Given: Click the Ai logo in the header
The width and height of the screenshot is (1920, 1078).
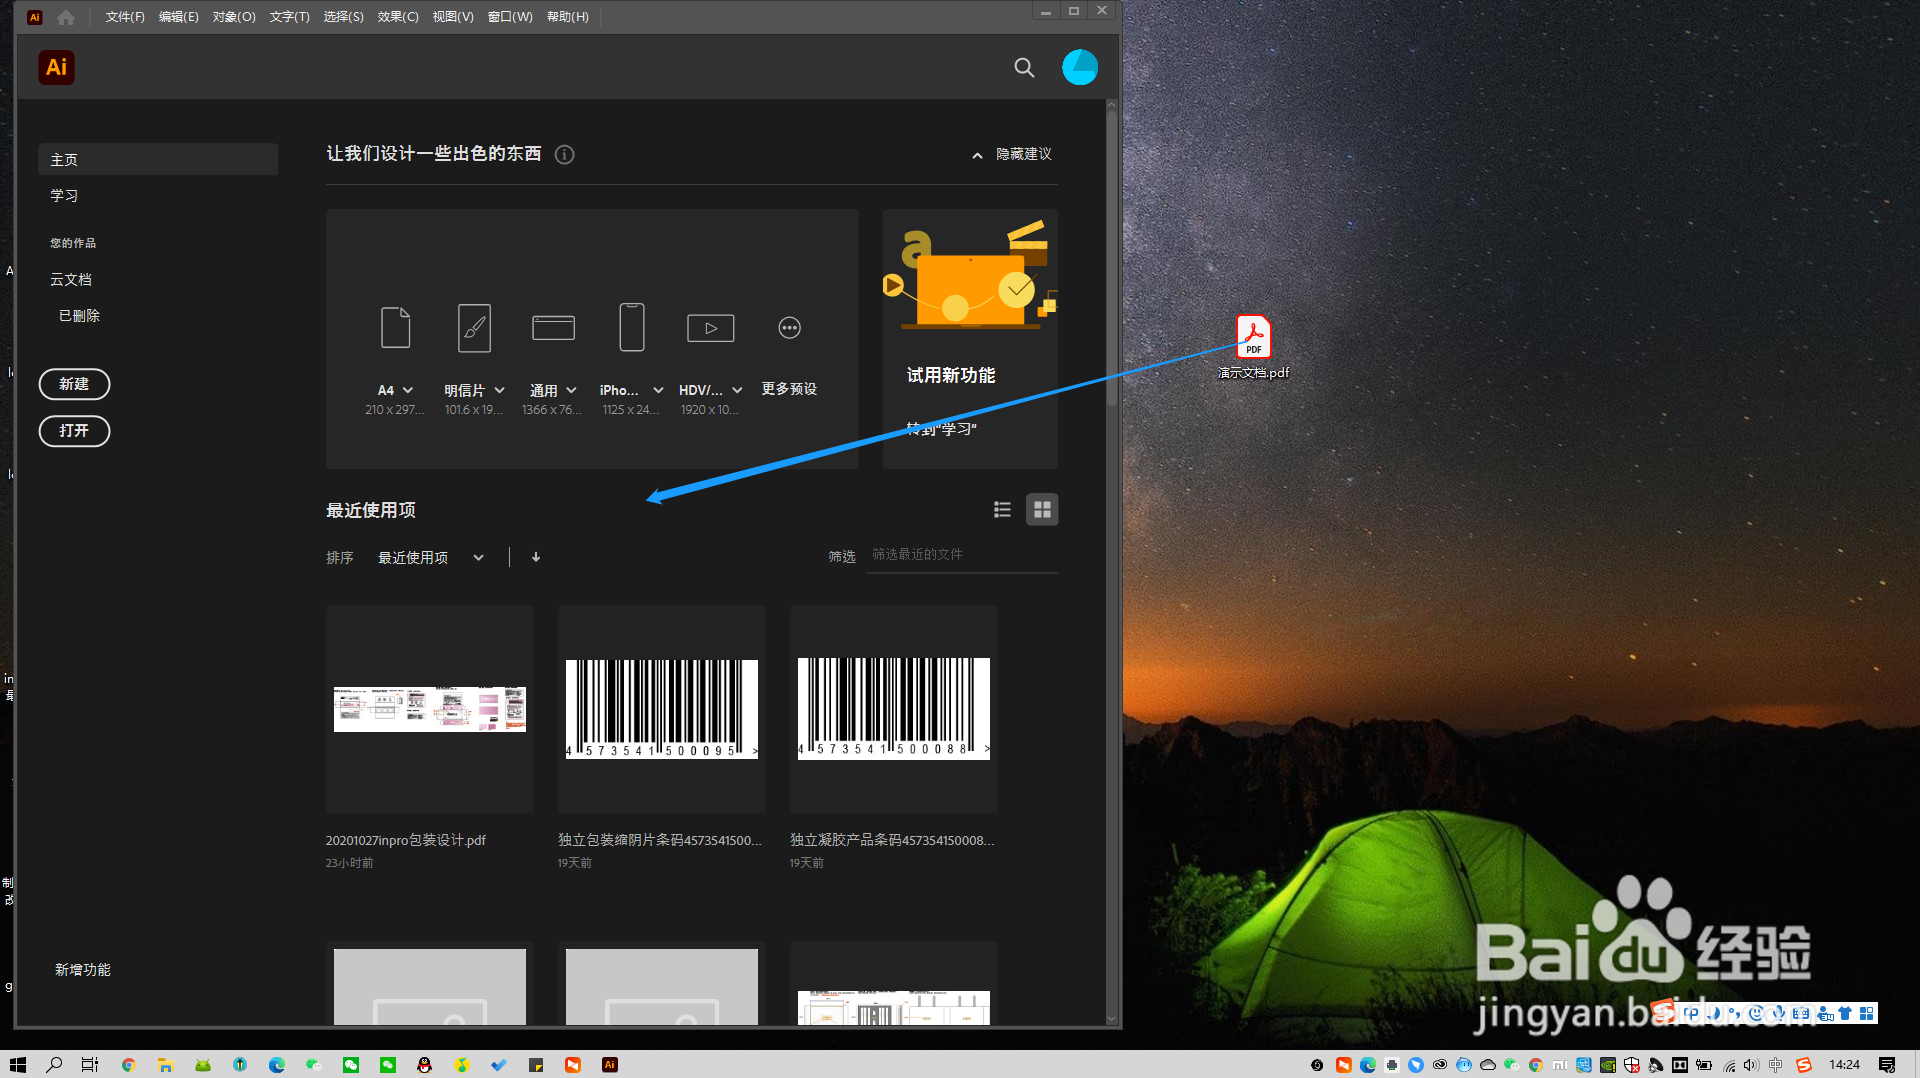Looking at the screenshot, I should [x=57, y=67].
